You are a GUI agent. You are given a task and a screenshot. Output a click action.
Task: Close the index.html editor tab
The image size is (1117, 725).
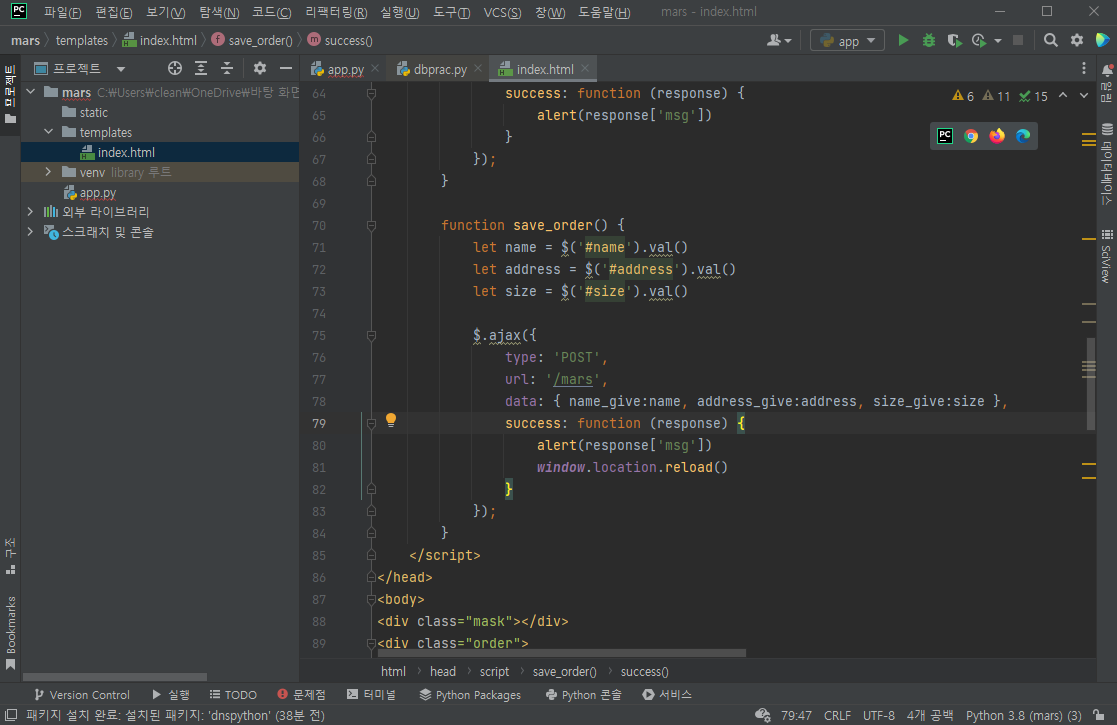point(585,68)
